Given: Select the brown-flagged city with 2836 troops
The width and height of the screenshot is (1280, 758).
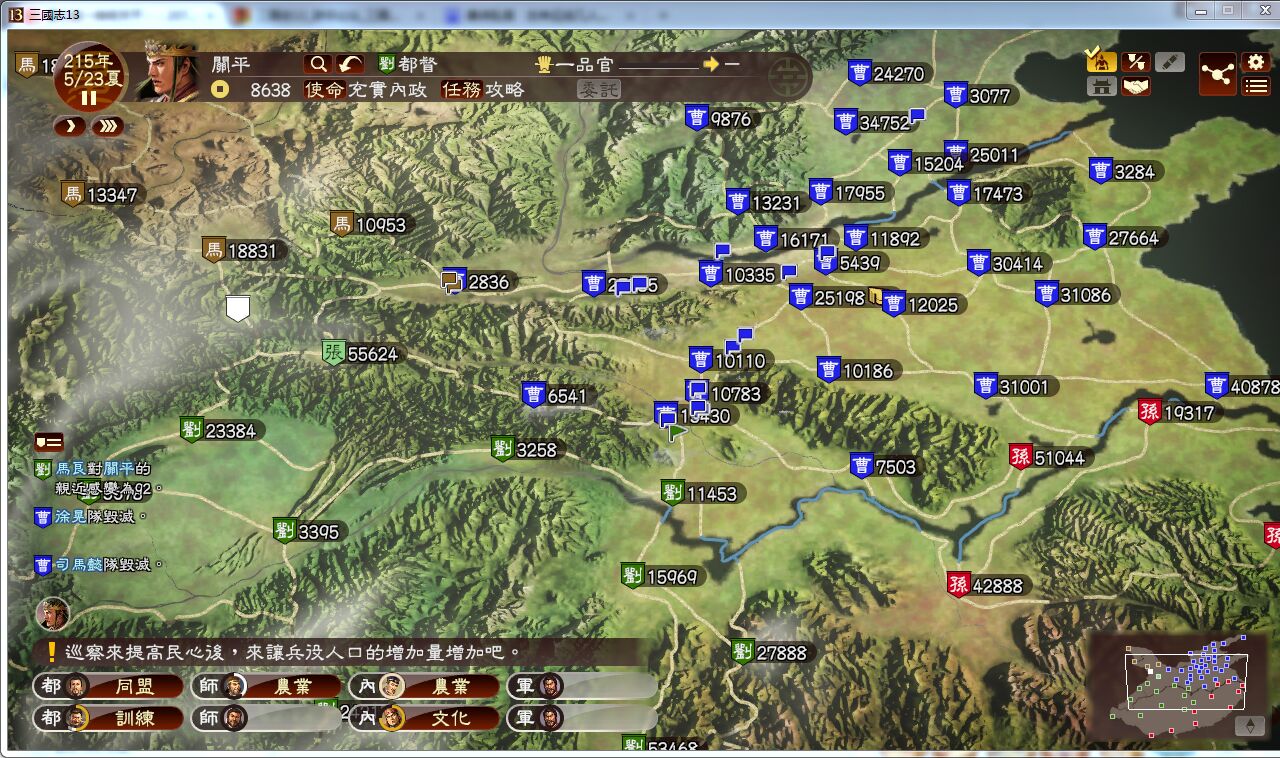Looking at the screenshot, I should [477, 282].
